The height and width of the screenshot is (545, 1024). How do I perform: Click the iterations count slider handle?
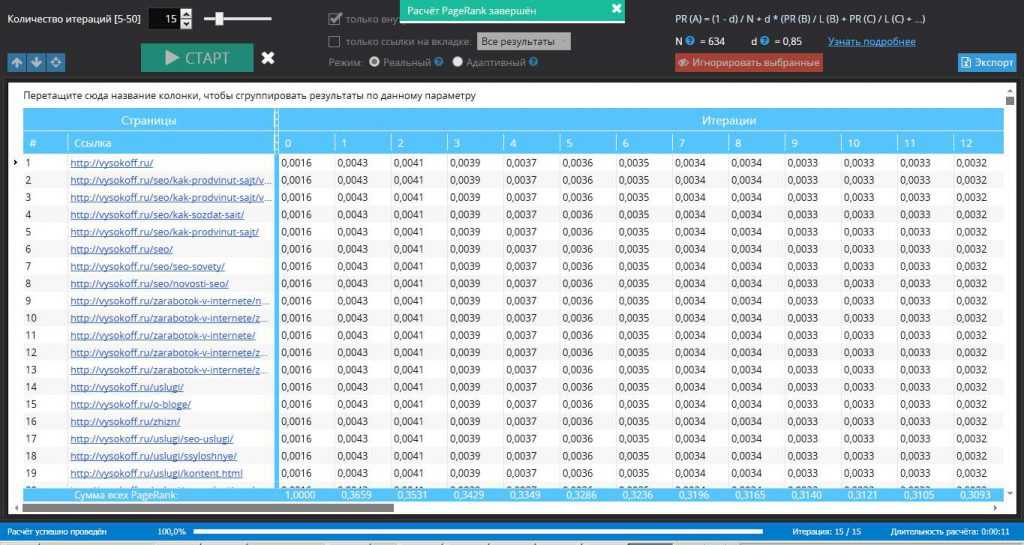[x=220, y=18]
